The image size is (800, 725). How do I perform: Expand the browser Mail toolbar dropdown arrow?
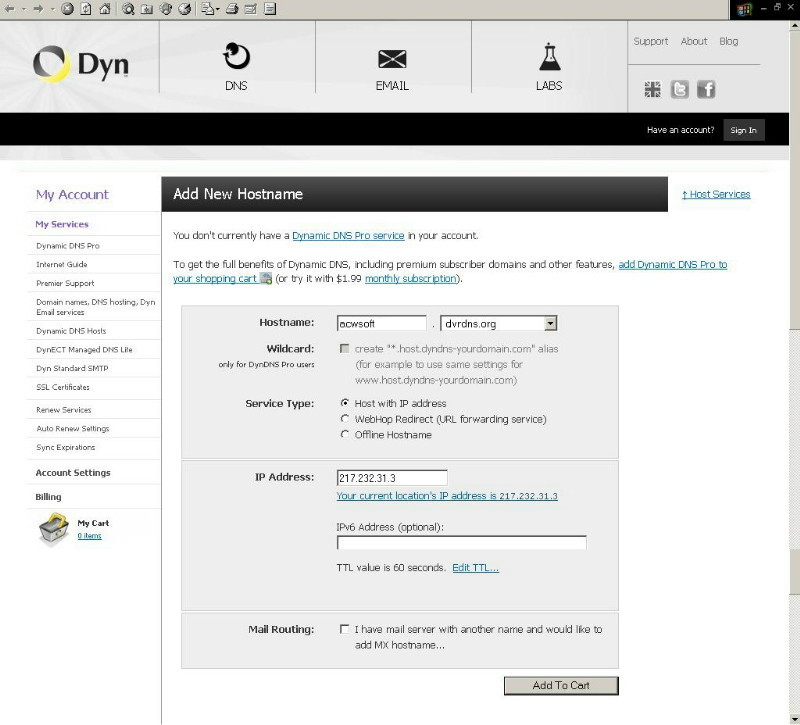tap(216, 9)
